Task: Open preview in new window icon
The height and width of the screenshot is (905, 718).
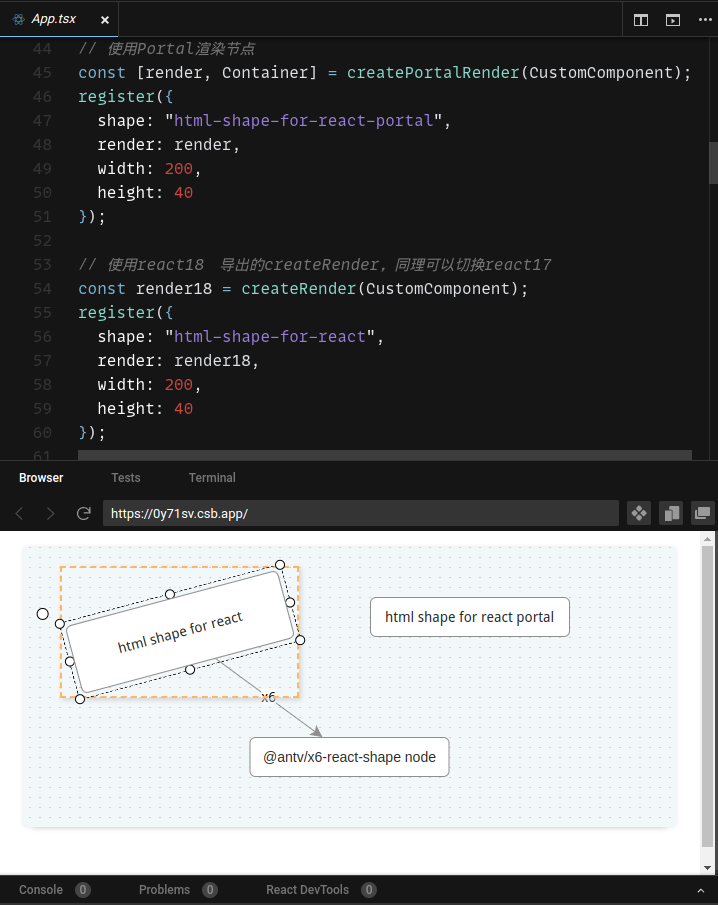Action: pyautogui.click(x=703, y=513)
